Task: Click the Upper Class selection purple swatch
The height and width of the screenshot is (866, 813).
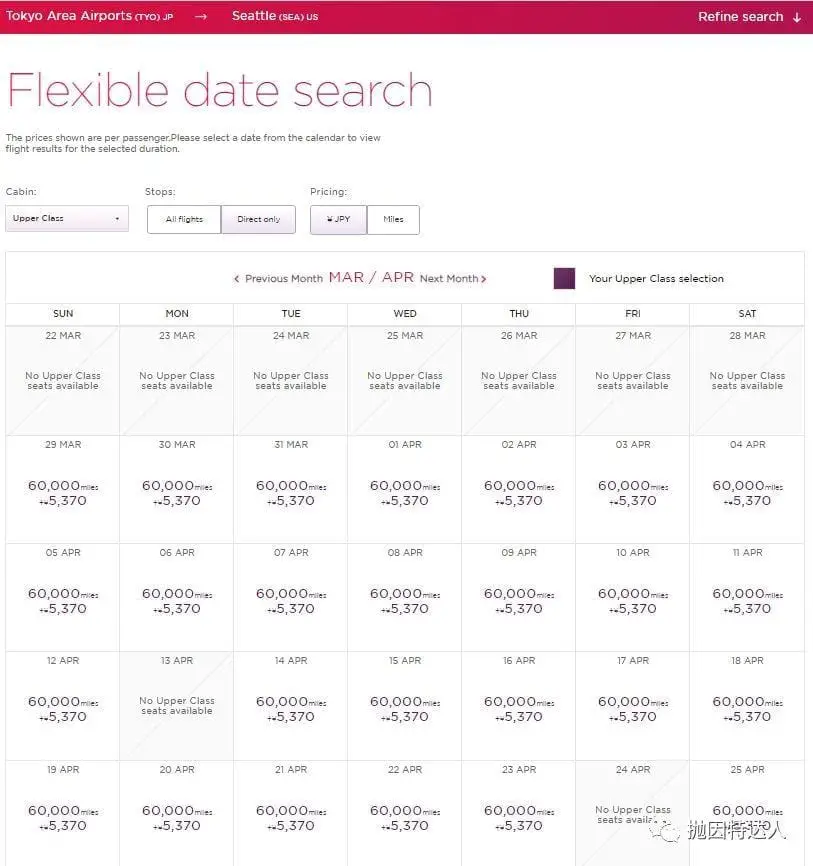Action: click(x=564, y=278)
